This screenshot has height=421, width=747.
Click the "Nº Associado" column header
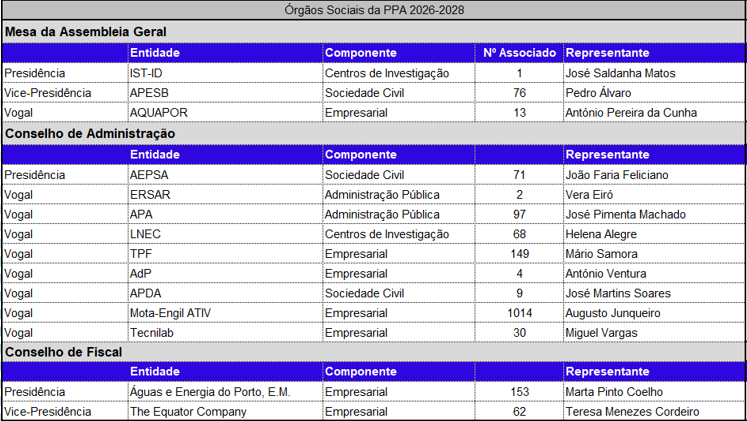[x=519, y=52]
